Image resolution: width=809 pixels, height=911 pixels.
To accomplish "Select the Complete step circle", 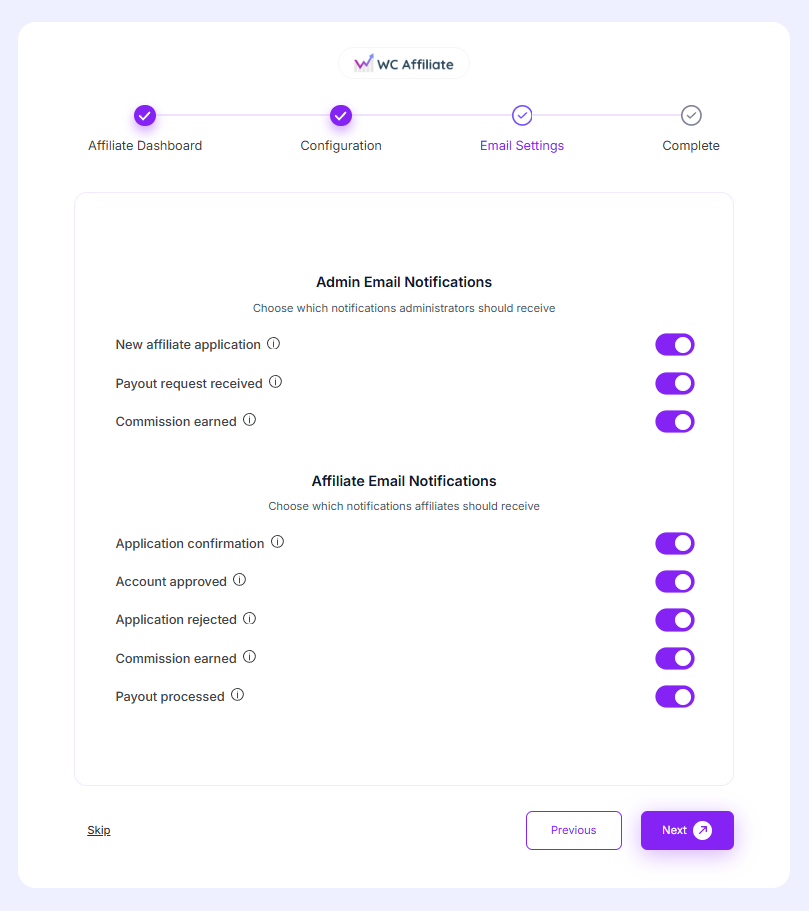I will pos(691,116).
